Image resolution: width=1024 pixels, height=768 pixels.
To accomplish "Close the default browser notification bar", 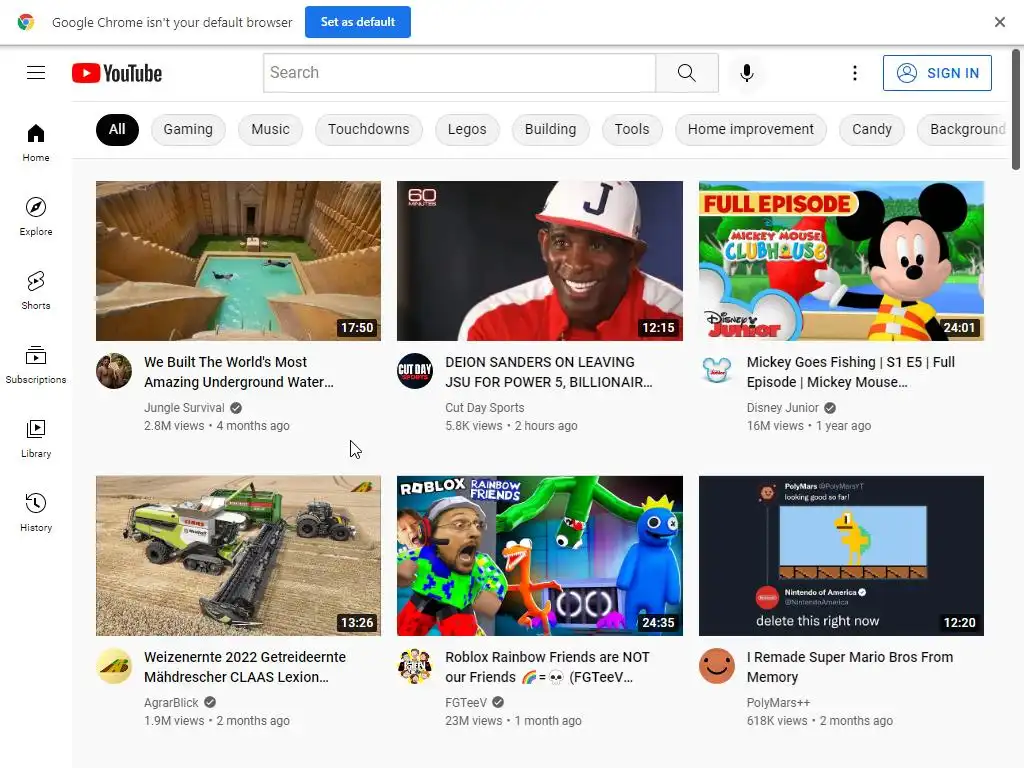I will pyautogui.click(x=1000, y=22).
